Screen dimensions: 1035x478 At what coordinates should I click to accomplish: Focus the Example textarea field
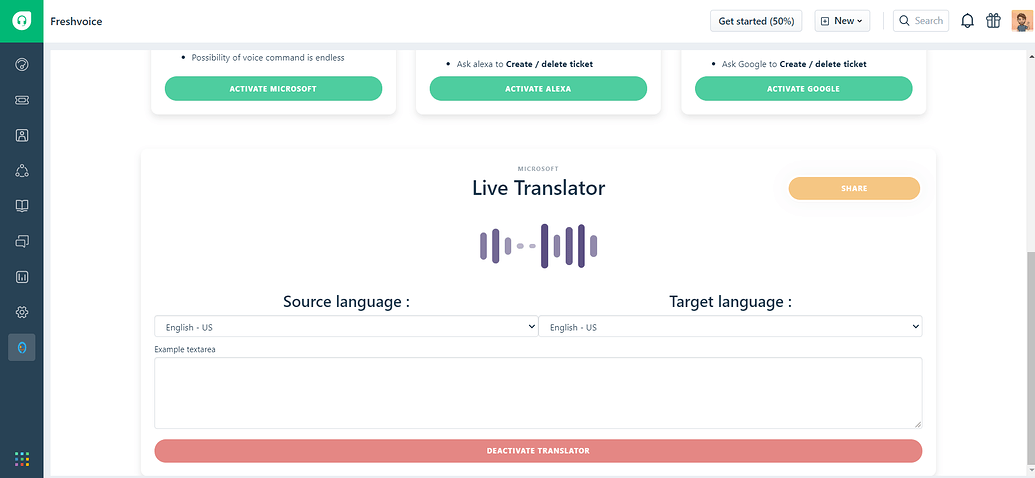tap(538, 393)
